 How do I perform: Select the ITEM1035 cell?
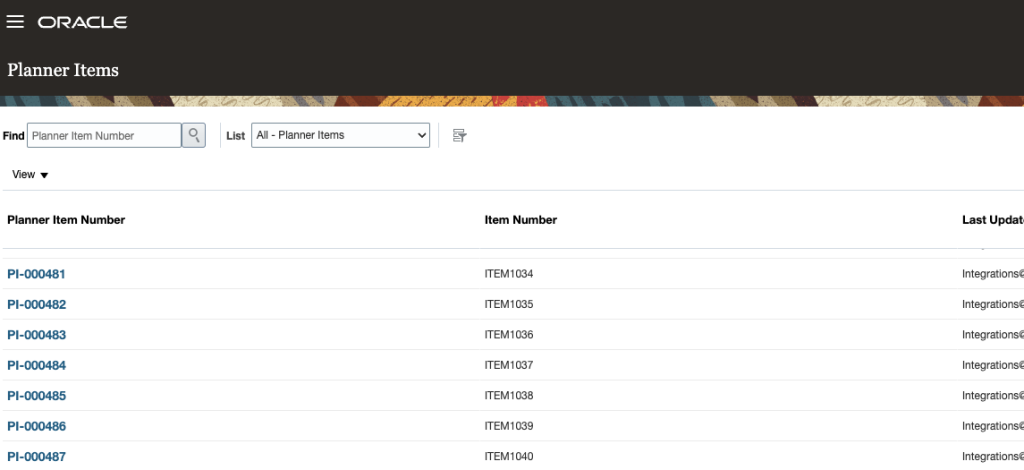[509, 304]
